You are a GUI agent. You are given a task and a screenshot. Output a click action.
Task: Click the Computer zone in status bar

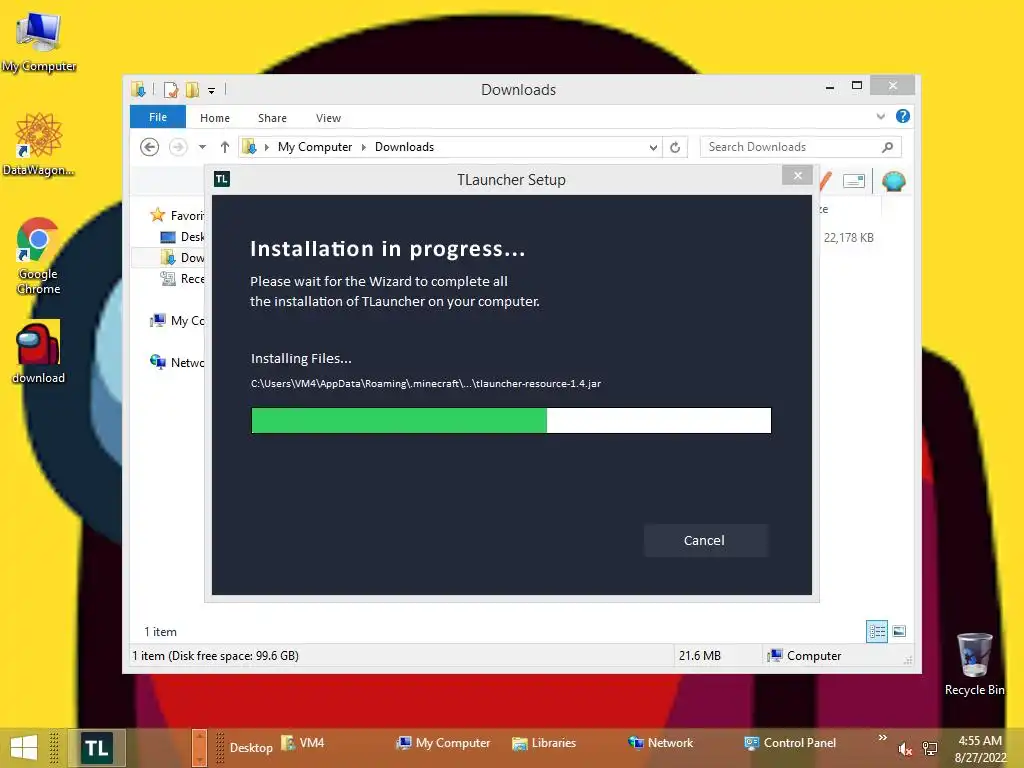(x=805, y=656)
